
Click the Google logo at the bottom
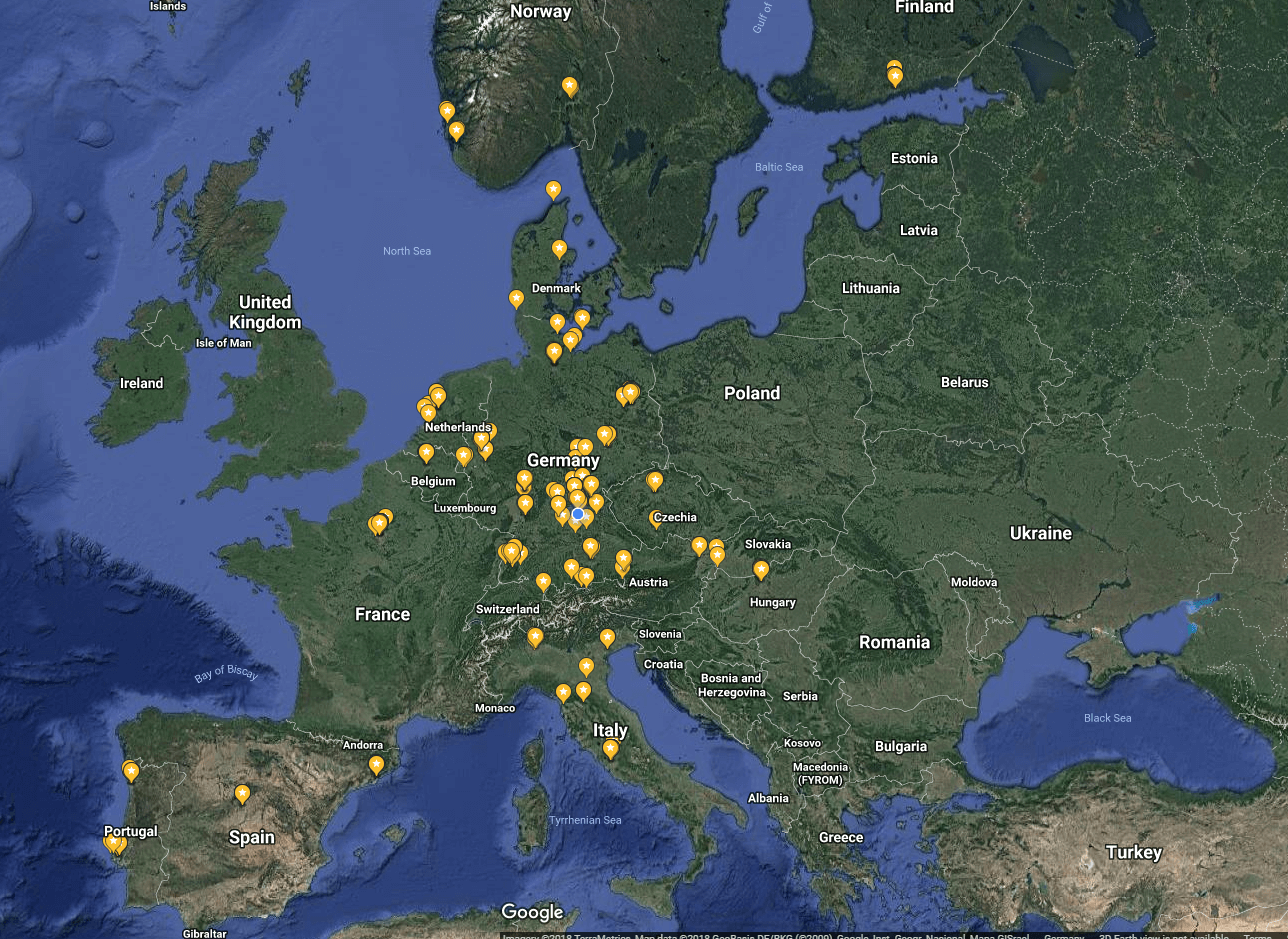tap(532, 912)
